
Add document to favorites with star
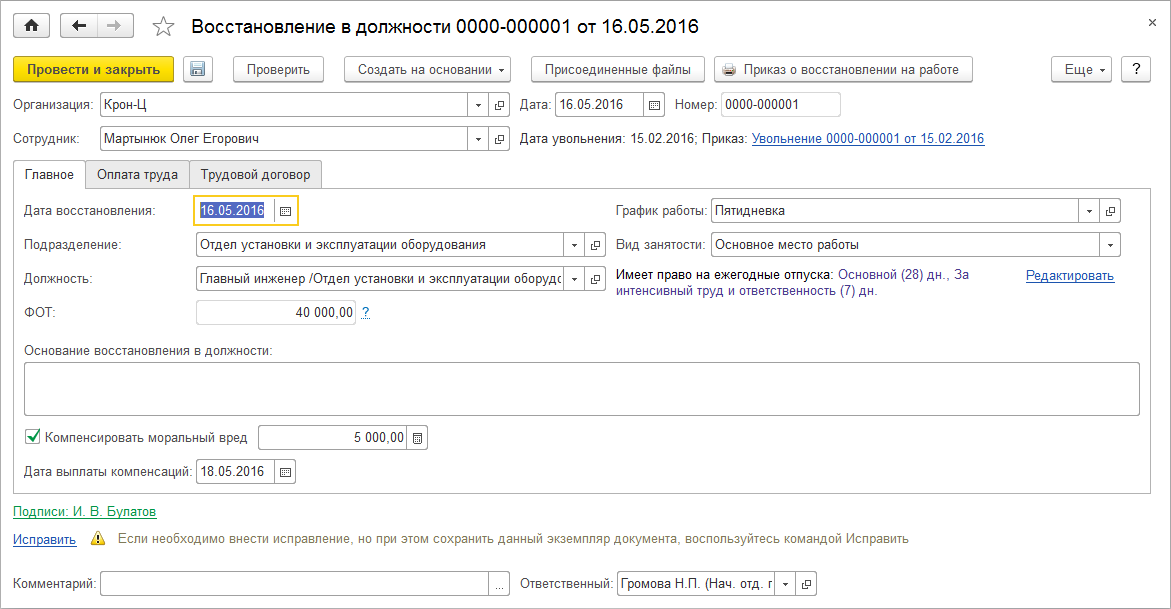click(x=163, y=27)
